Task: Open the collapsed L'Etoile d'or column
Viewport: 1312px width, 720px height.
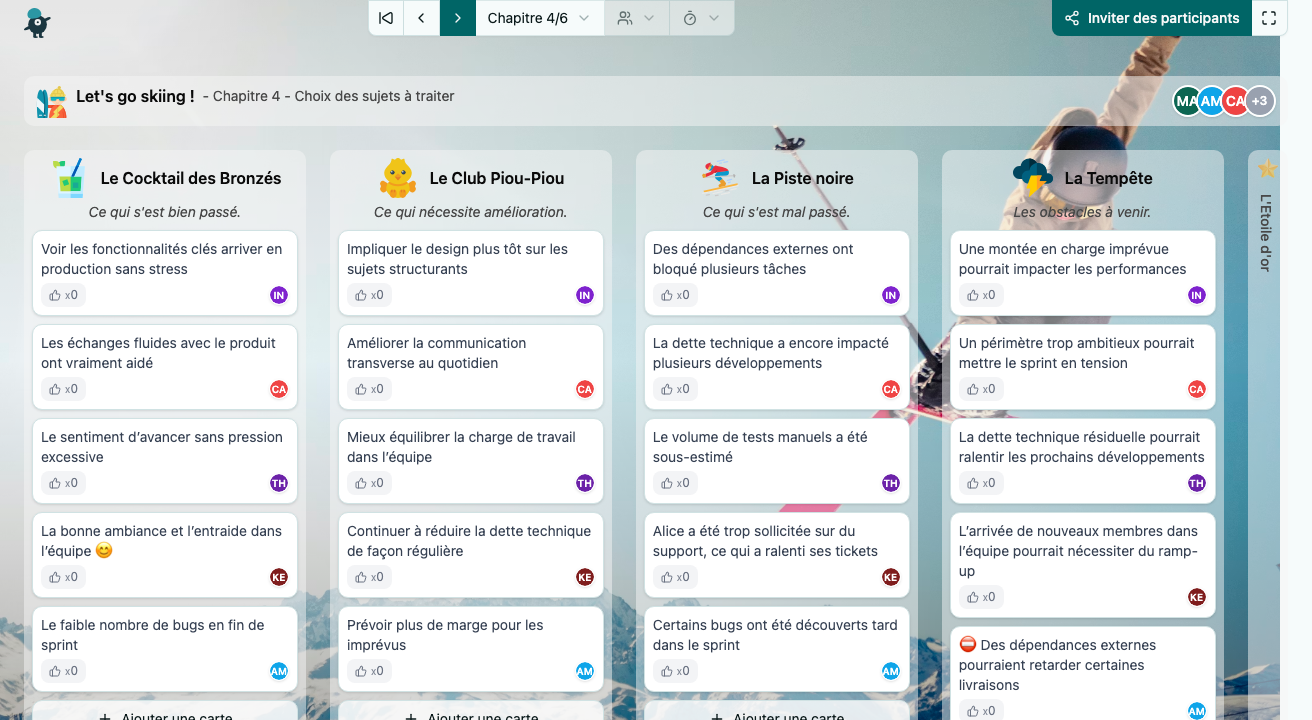Action: (x=1266, y=230)
